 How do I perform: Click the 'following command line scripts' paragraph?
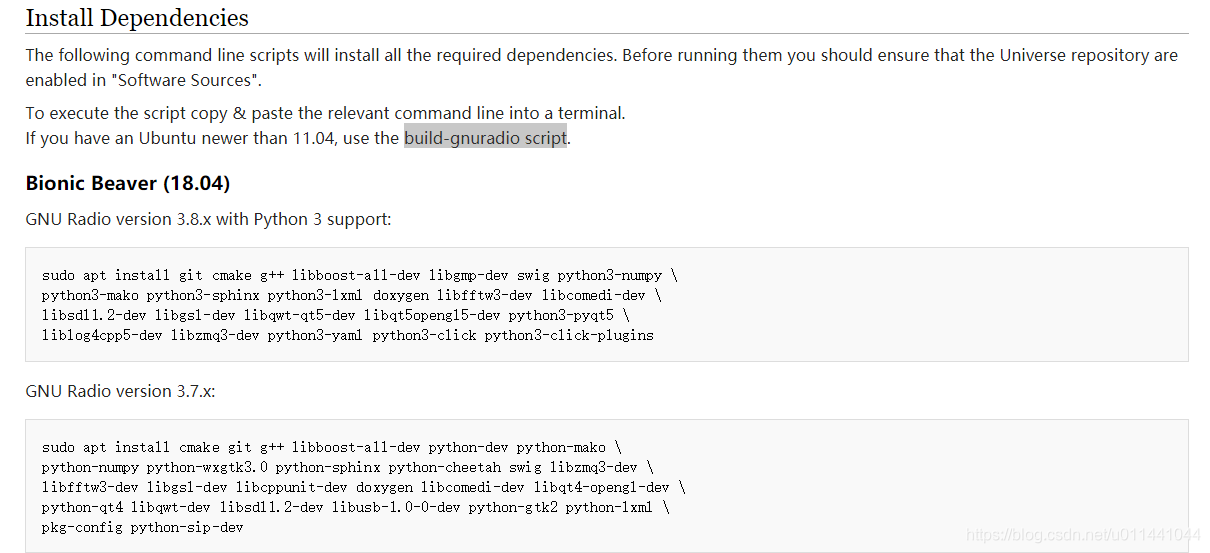pyautogui.click(x=601, y=67)
